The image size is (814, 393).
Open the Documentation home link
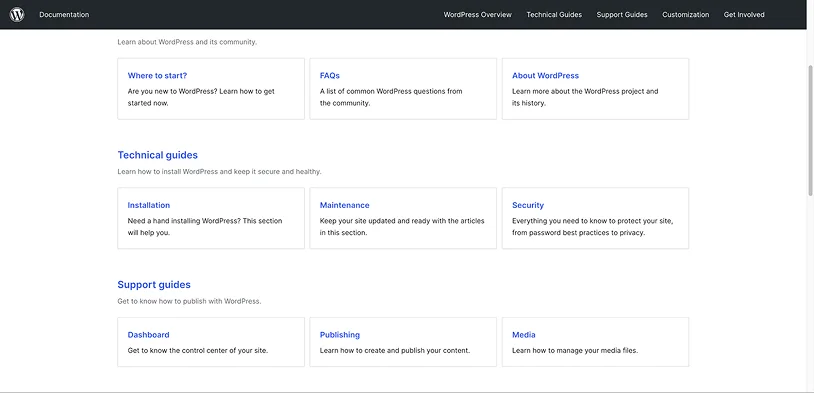point(64,15)
